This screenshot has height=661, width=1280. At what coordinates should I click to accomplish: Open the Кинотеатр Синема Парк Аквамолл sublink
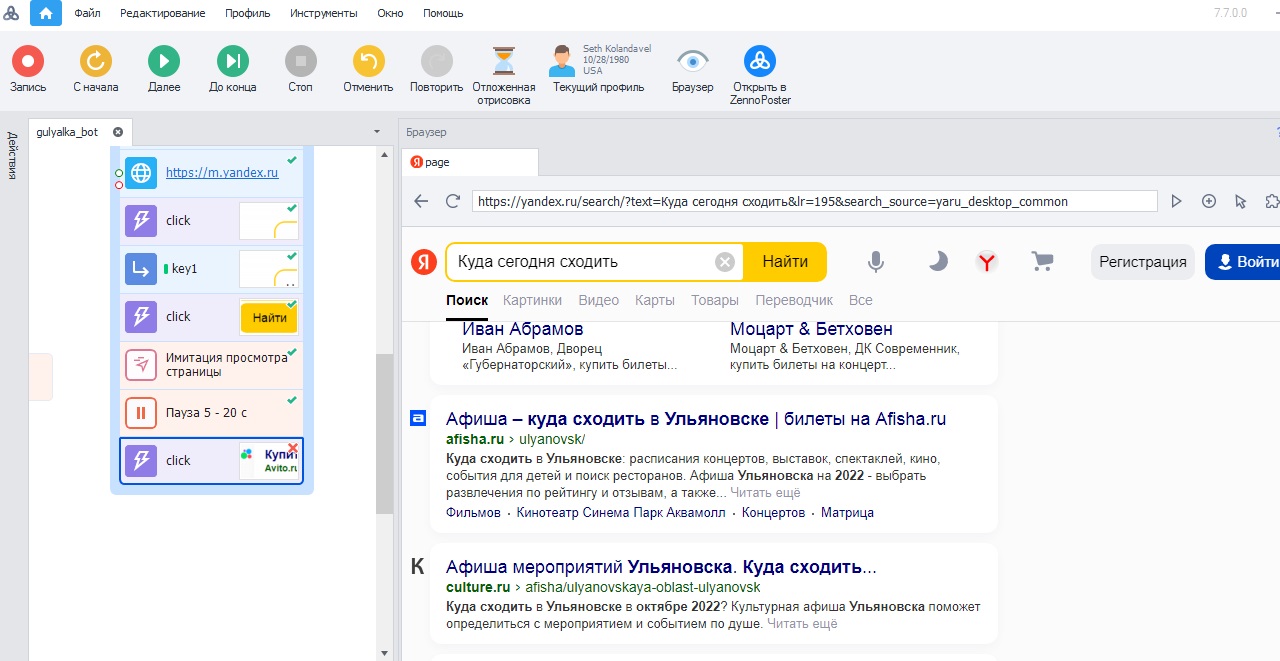click(x=623, y=512)
